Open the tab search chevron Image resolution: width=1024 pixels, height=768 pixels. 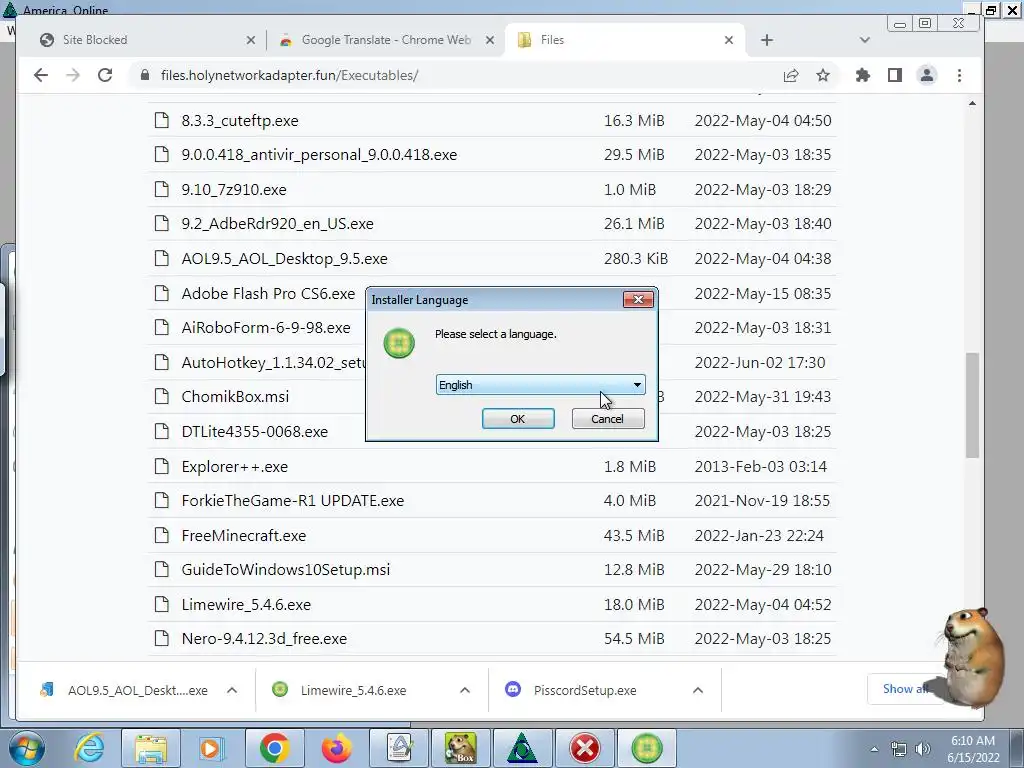pyautogui.click(x=865, y=40)
